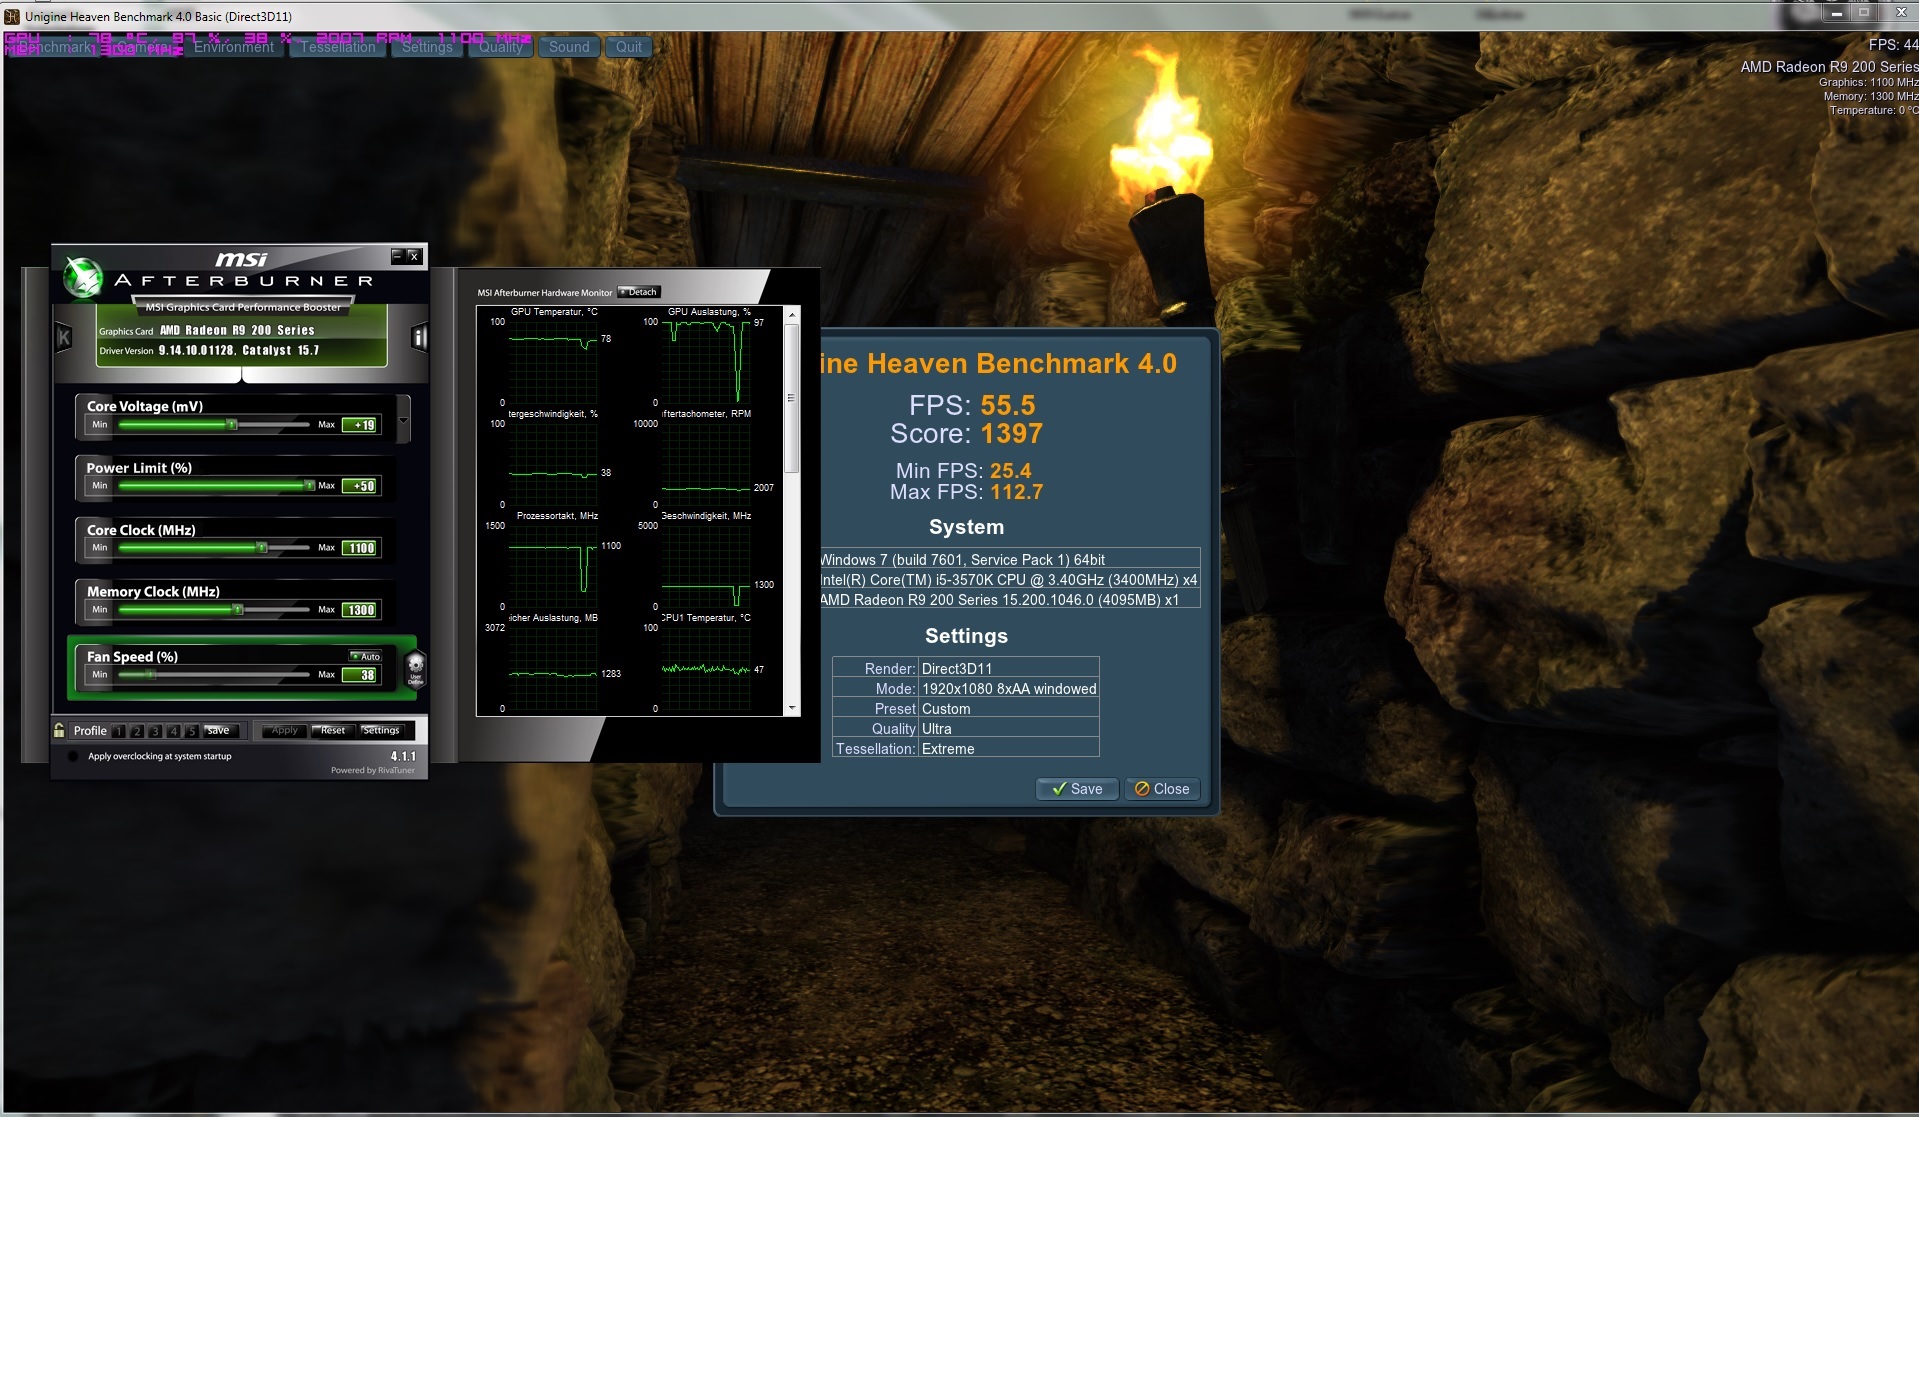Click the 'Catalyst 15.7' driver version text

(280, 350)
